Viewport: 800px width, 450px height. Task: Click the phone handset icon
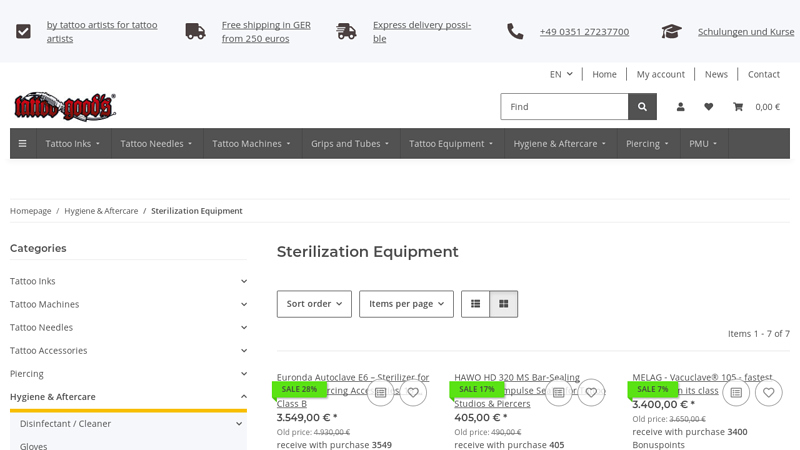[515, 32]
